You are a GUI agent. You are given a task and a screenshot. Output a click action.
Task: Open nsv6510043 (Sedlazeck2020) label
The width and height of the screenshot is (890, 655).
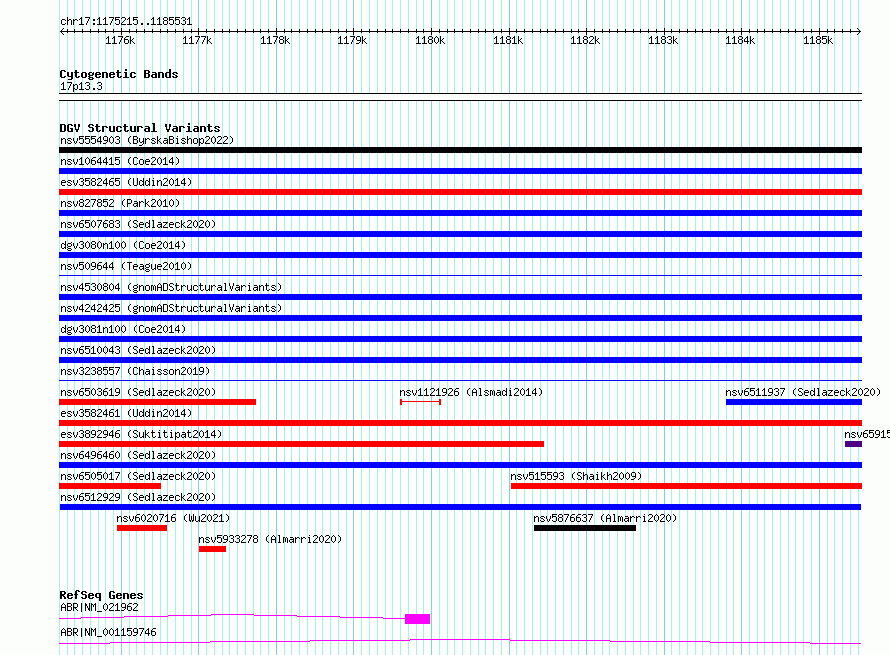(138, 350)
